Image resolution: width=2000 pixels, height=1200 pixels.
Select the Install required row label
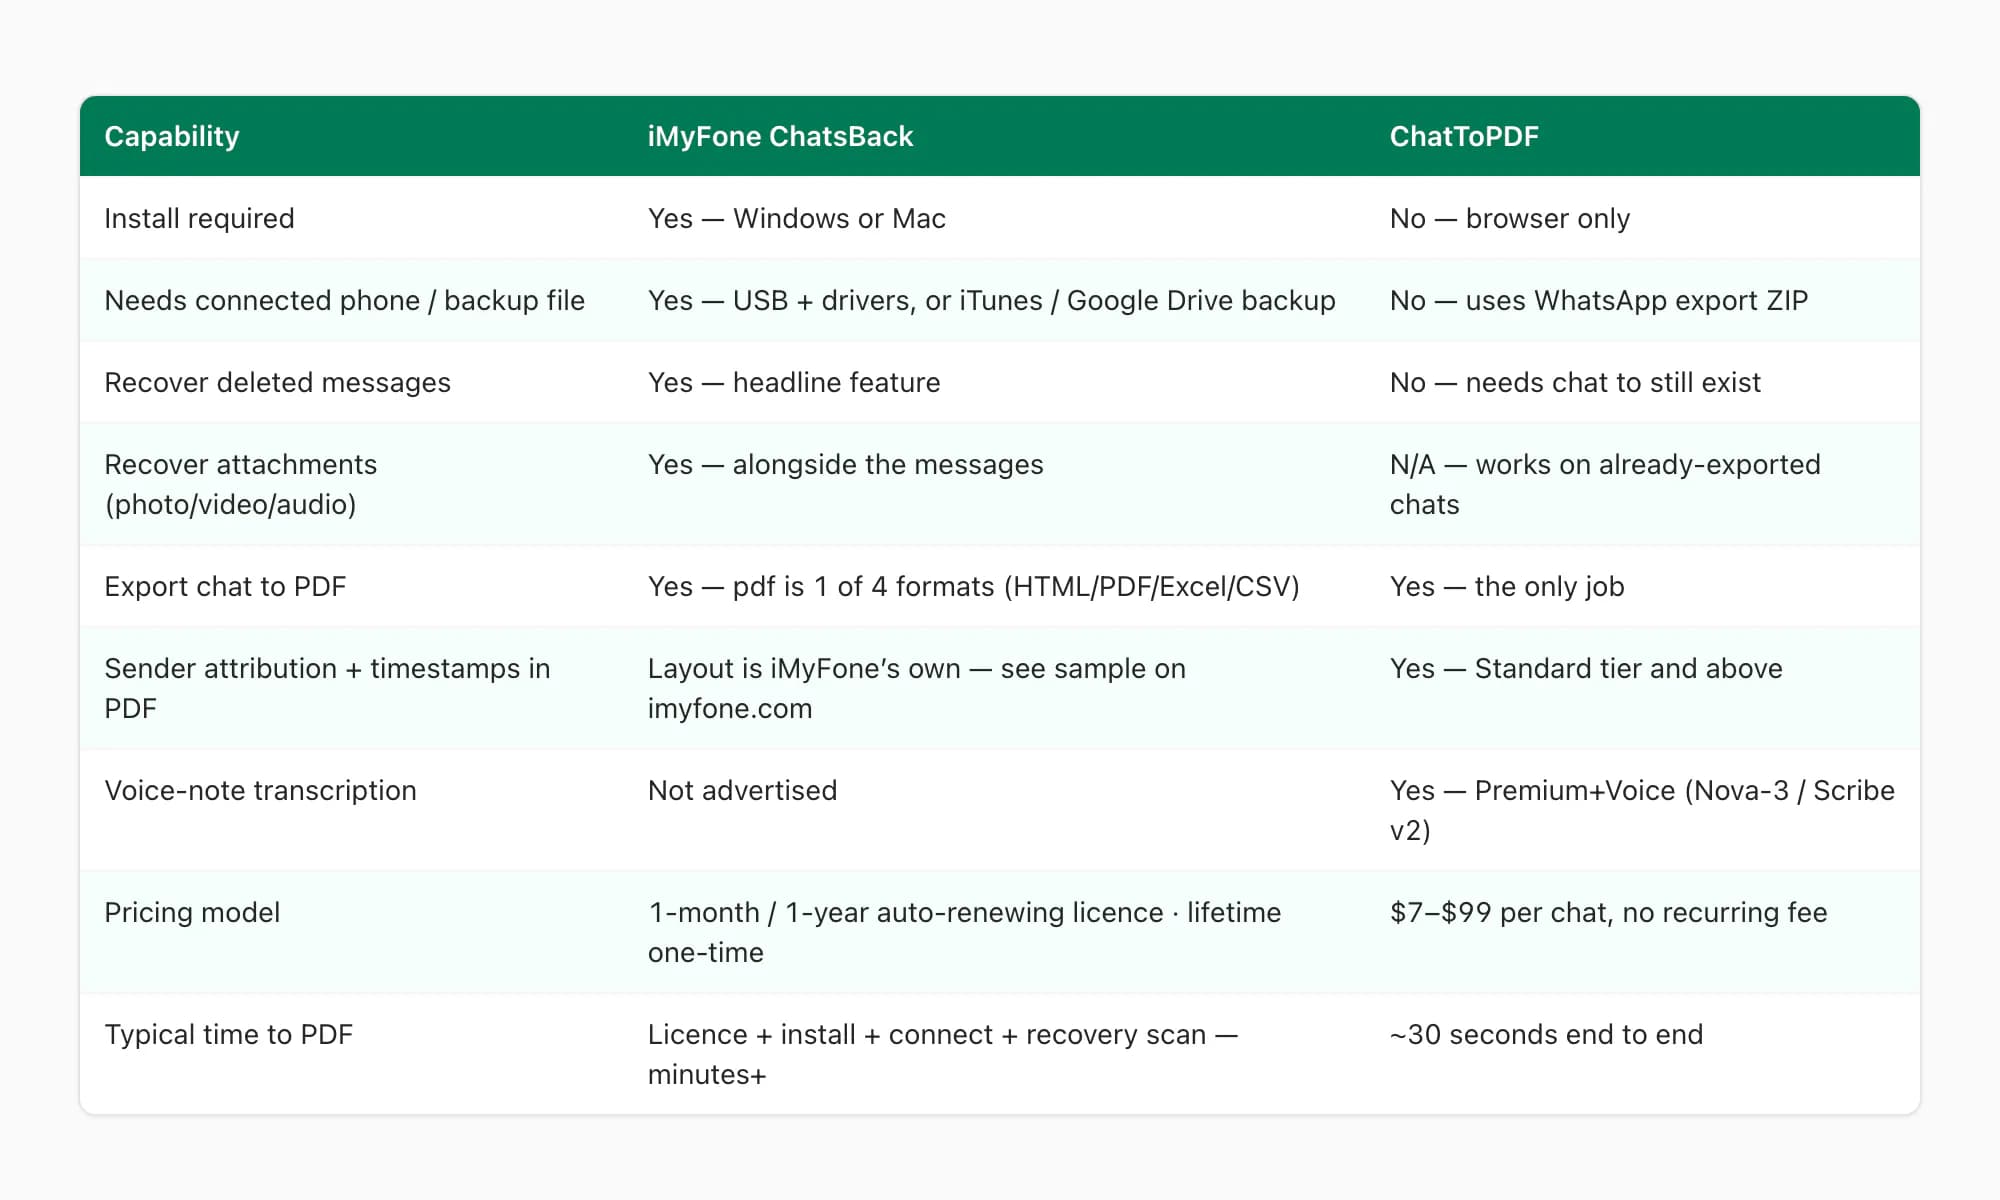tap(199, 218)
